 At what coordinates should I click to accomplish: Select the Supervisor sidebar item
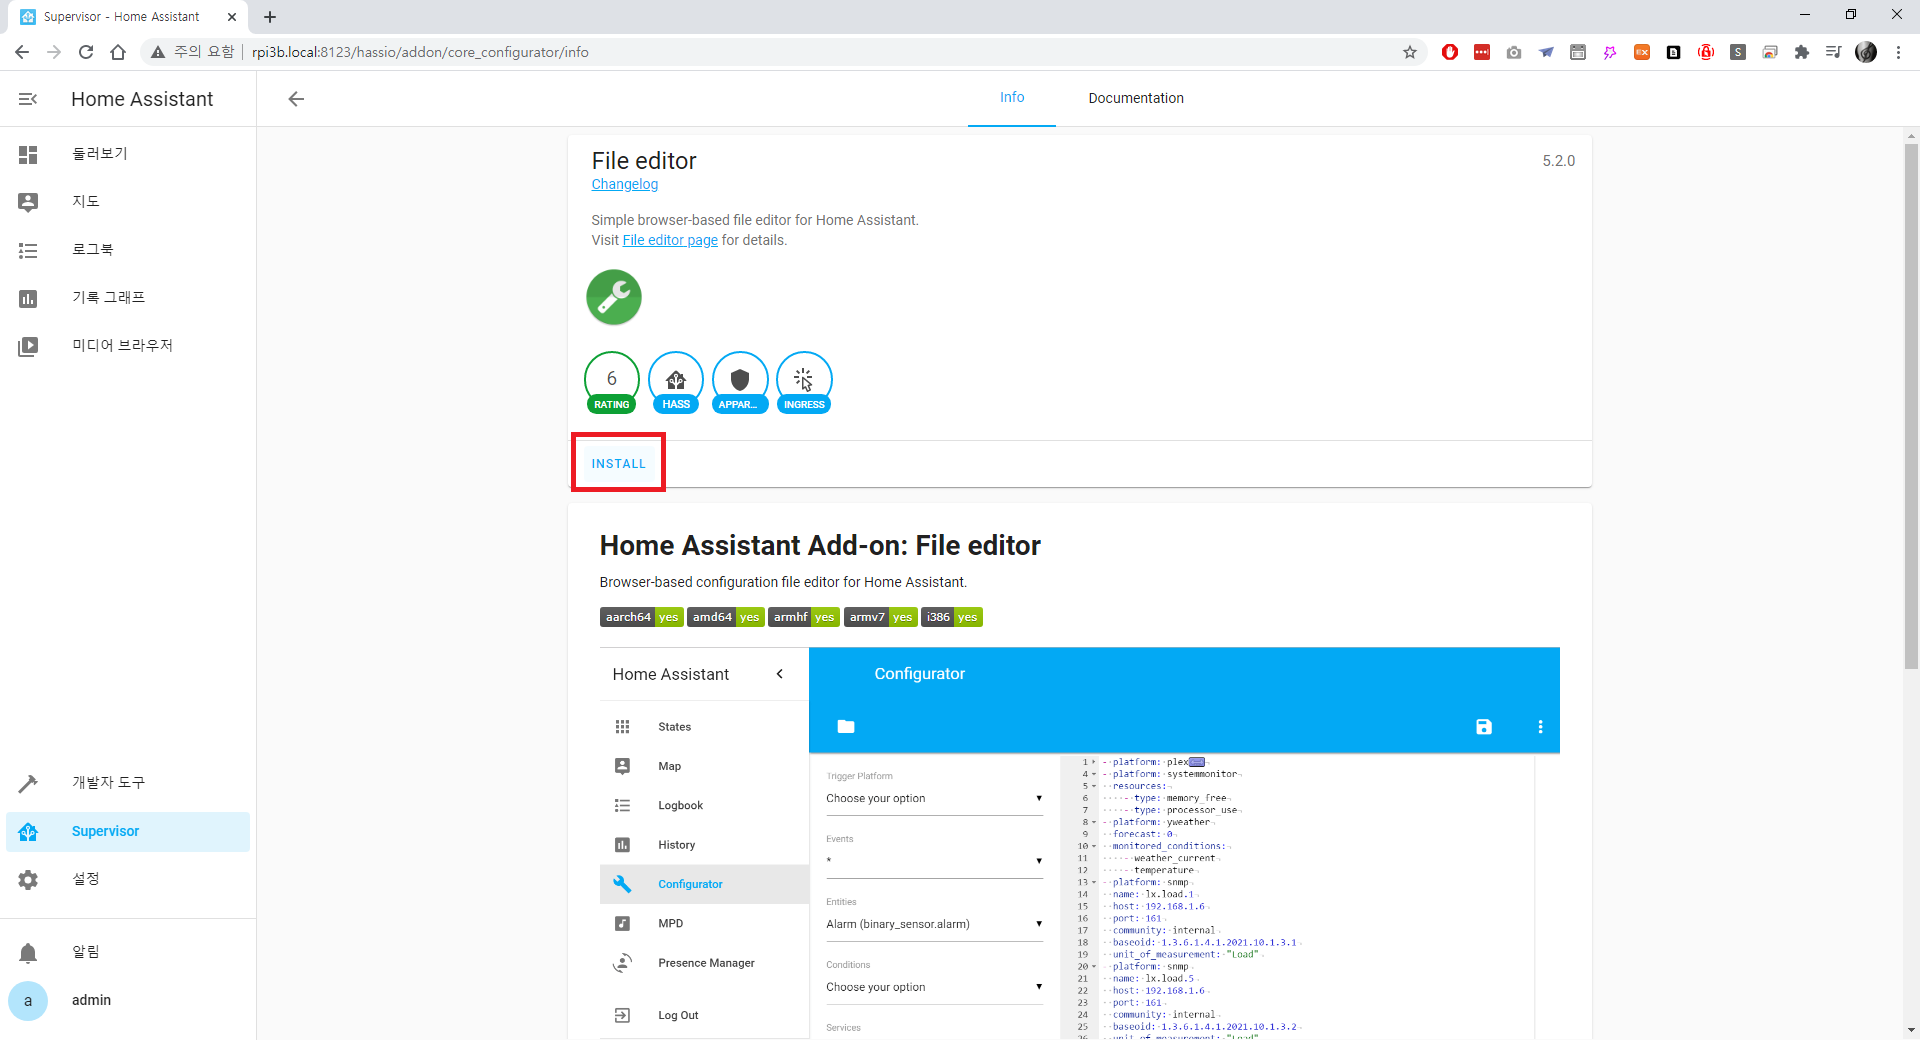pos(128,831)
